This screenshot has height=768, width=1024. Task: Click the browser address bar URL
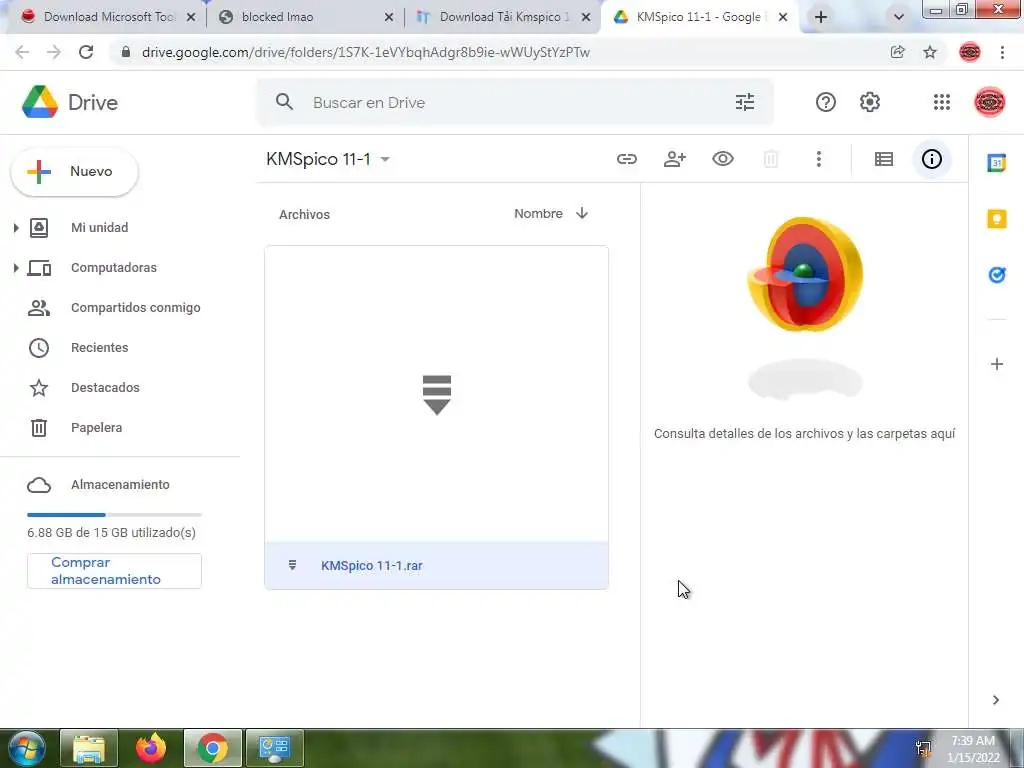[x=366, y=52]
